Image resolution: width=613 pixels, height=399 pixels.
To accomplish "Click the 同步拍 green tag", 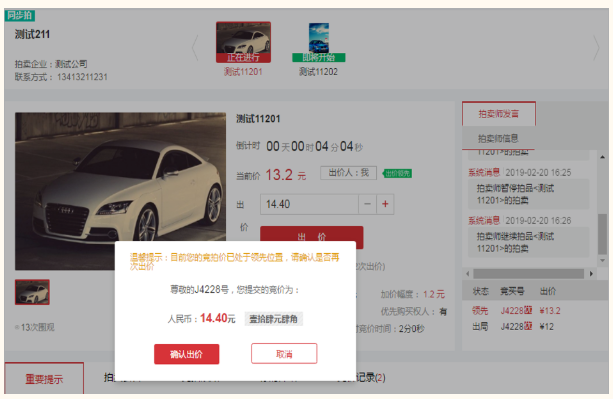I will point(20,16).
